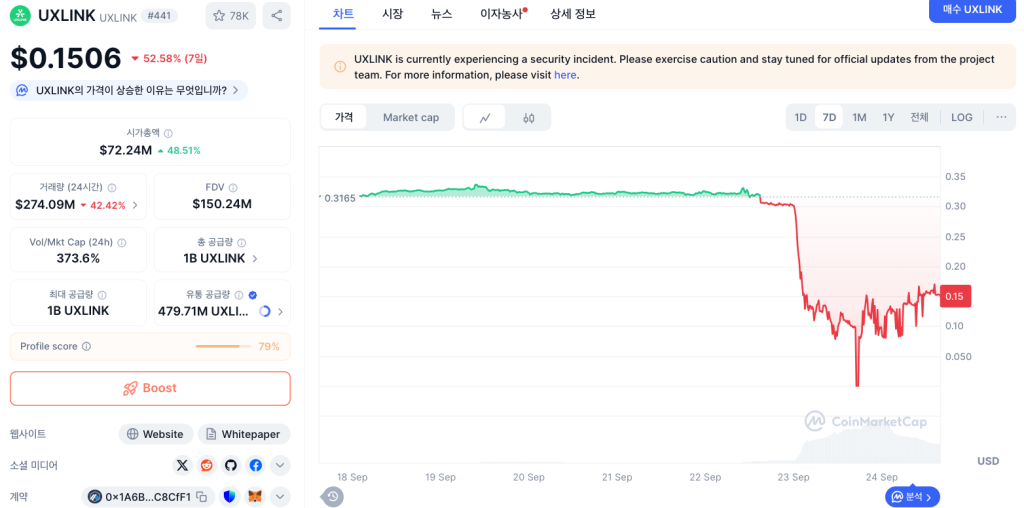This screenshot has width=1024, height=508.
Task: Click the chart history clock icon
Action: [332, 497]
